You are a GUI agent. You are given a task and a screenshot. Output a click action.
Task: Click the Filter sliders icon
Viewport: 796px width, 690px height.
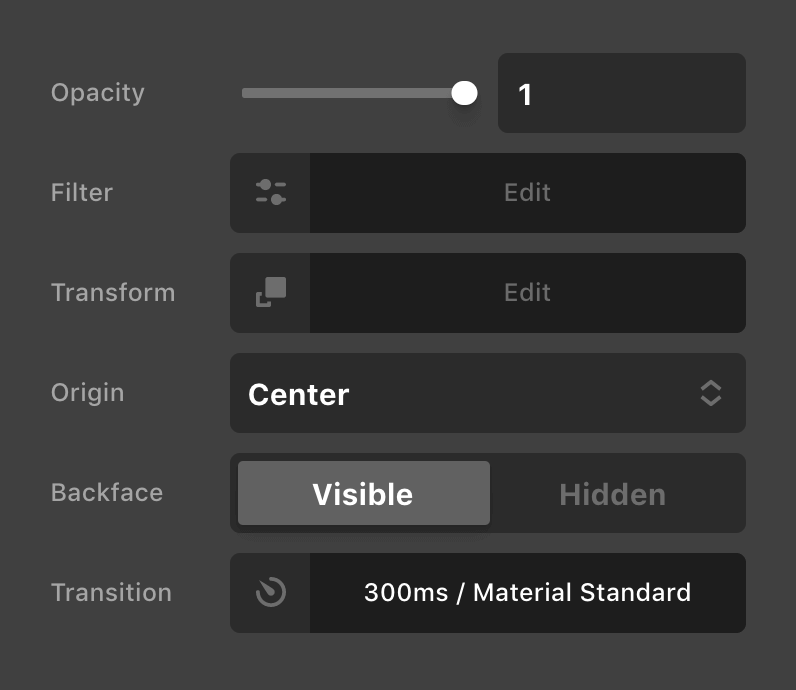(x=270, y=193)
